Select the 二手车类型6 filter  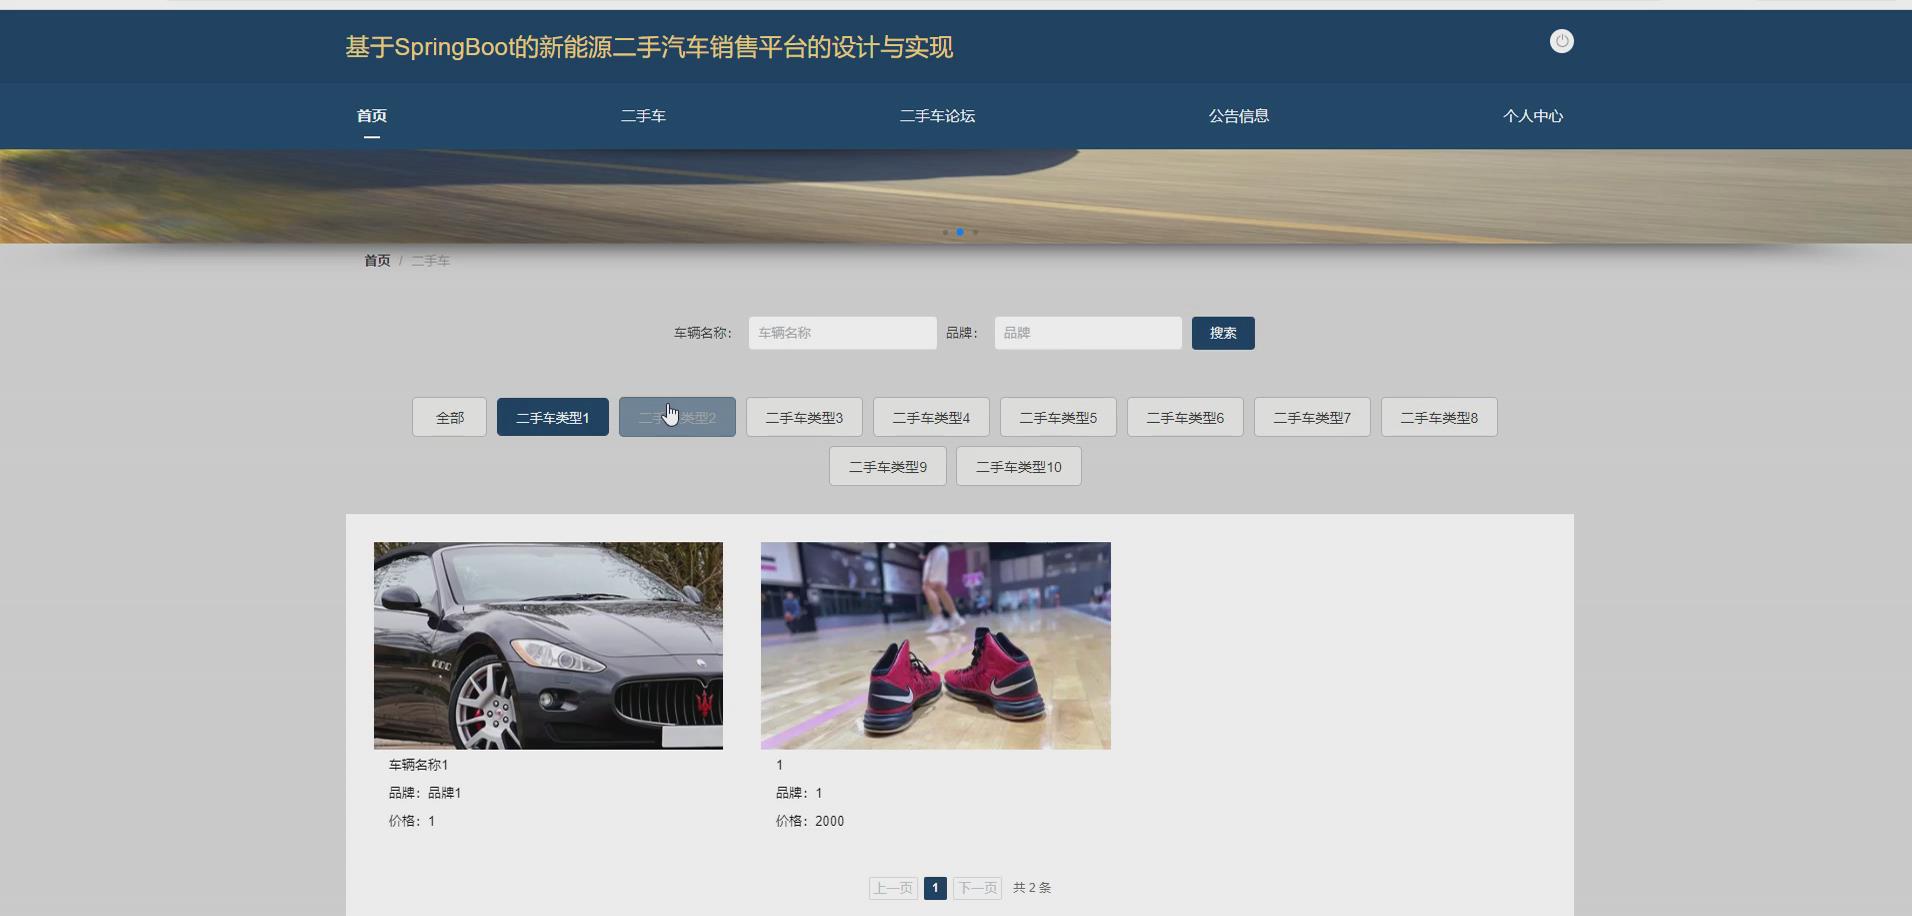point(1185,417)
